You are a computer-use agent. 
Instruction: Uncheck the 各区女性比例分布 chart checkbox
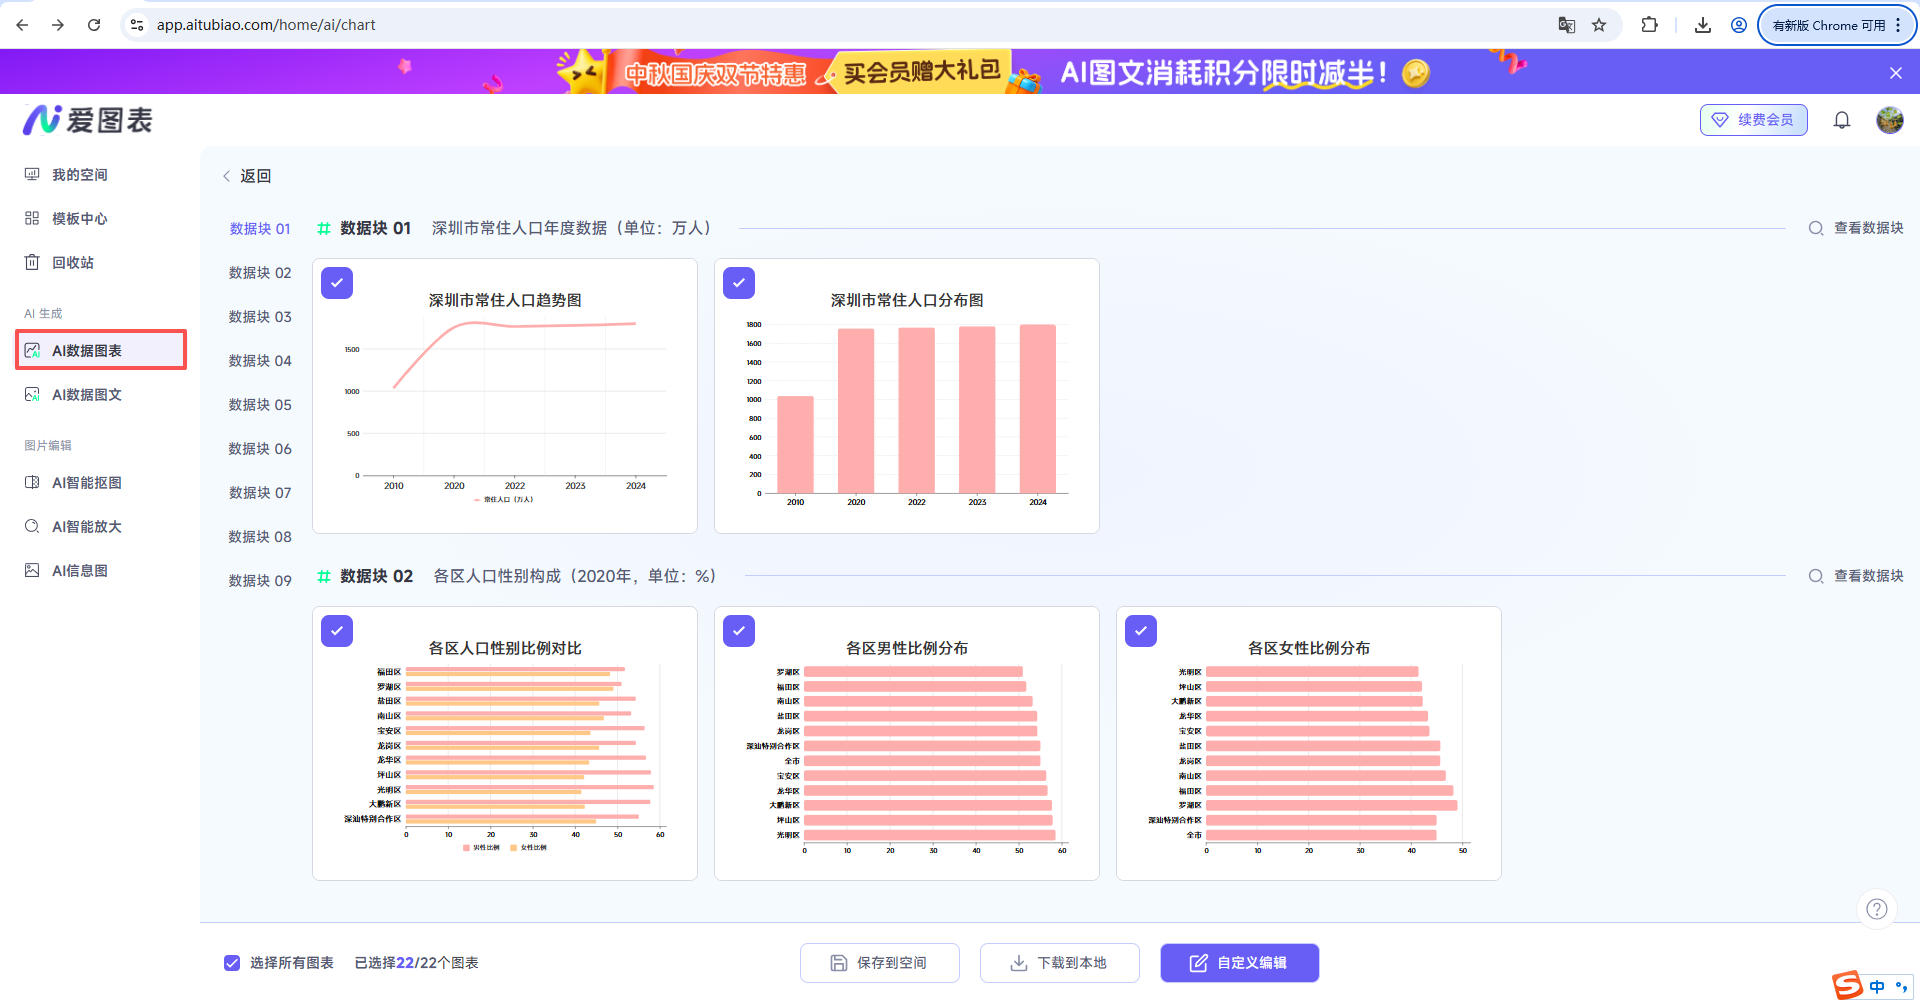1141,631
